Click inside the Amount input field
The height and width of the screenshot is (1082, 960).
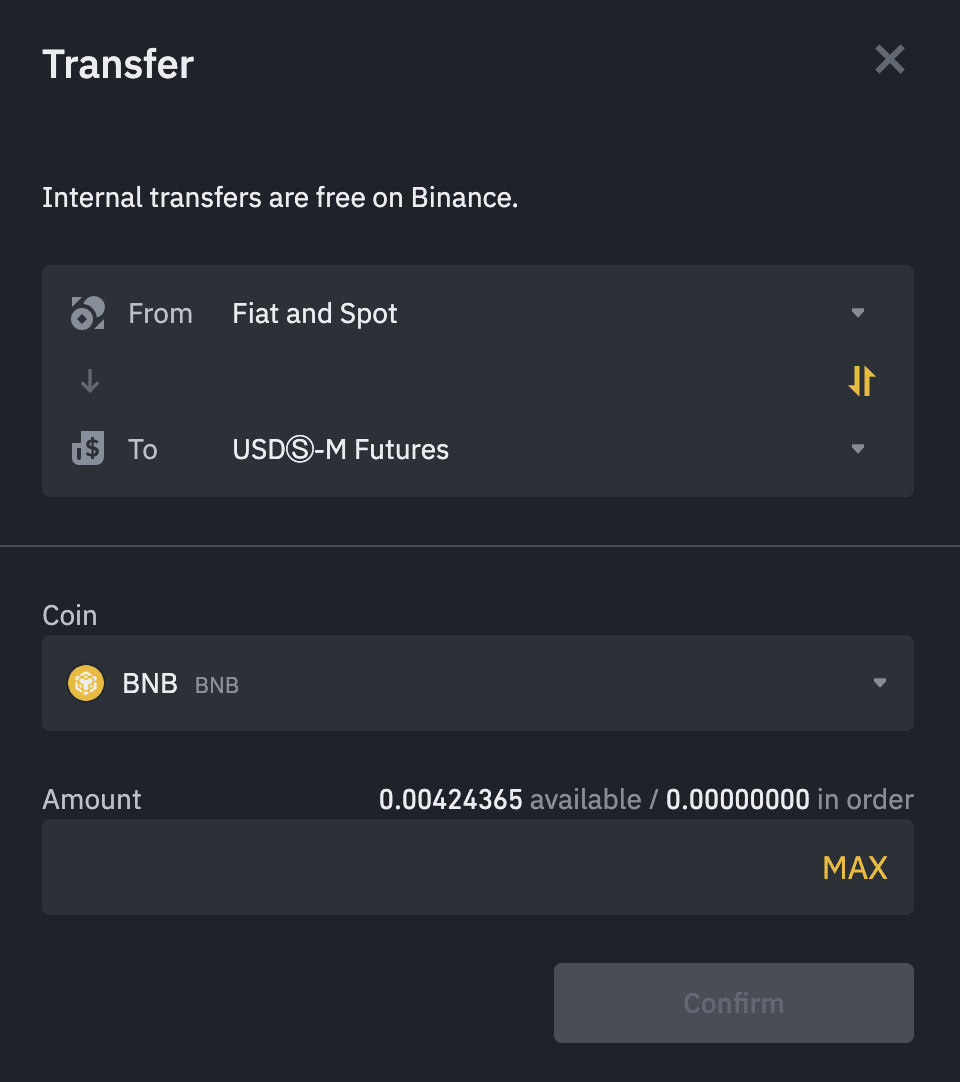pos(400,867)
